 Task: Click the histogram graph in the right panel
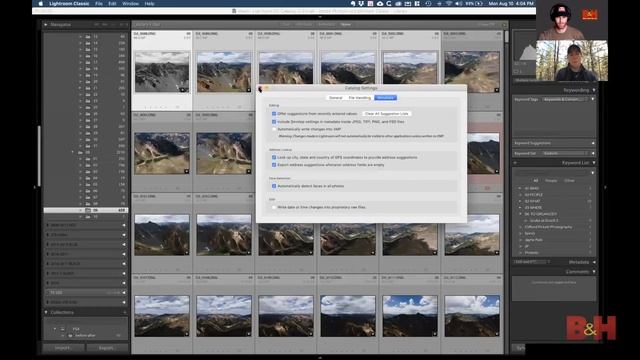(x=524, y=47)
